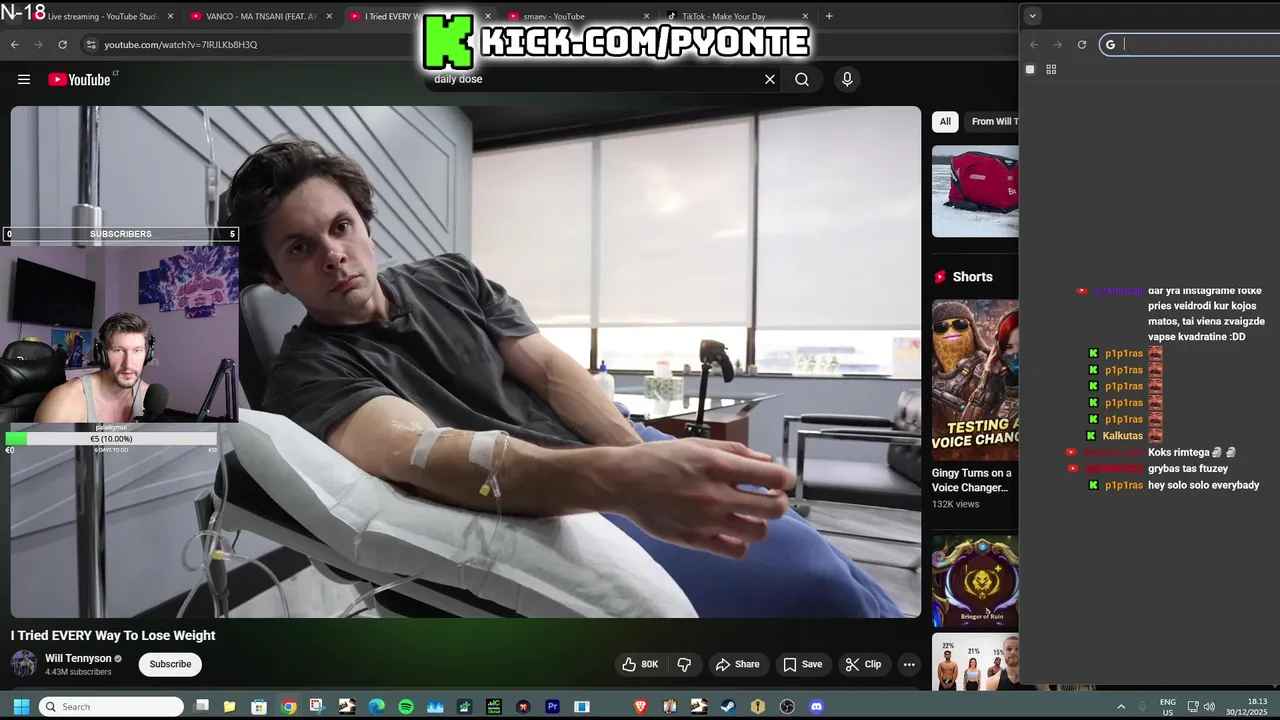Open Discord from the taskbar
This screenshot has height=720, width=1280.
tap(816, 707)
